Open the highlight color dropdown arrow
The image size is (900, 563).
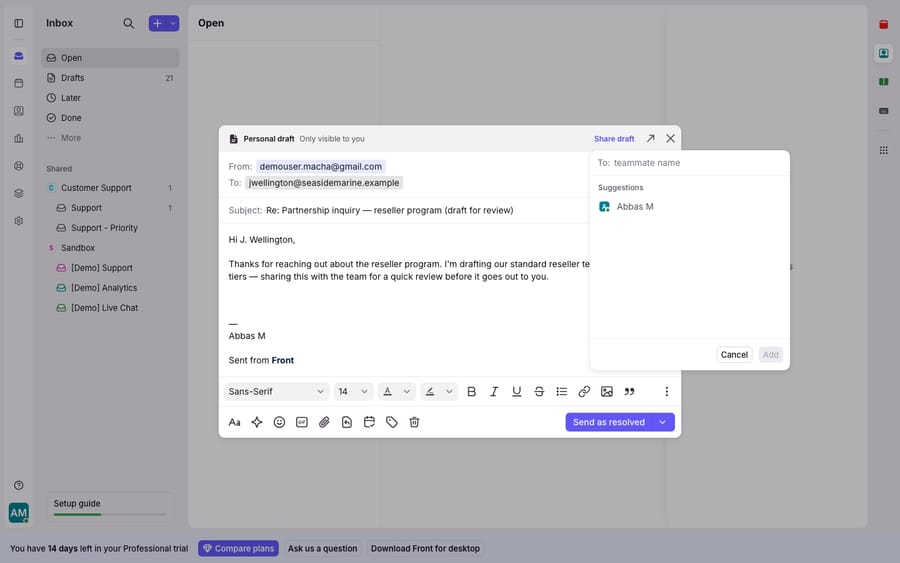tap(449, 391)
